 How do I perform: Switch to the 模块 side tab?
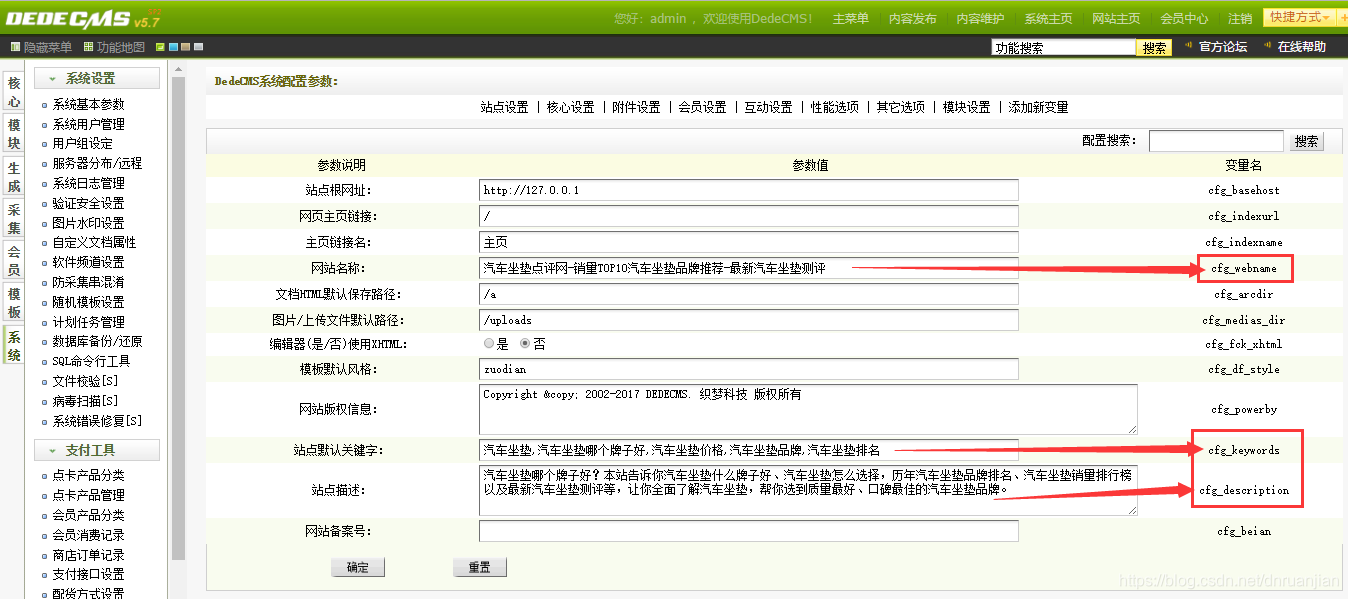(x=14, y=134)
